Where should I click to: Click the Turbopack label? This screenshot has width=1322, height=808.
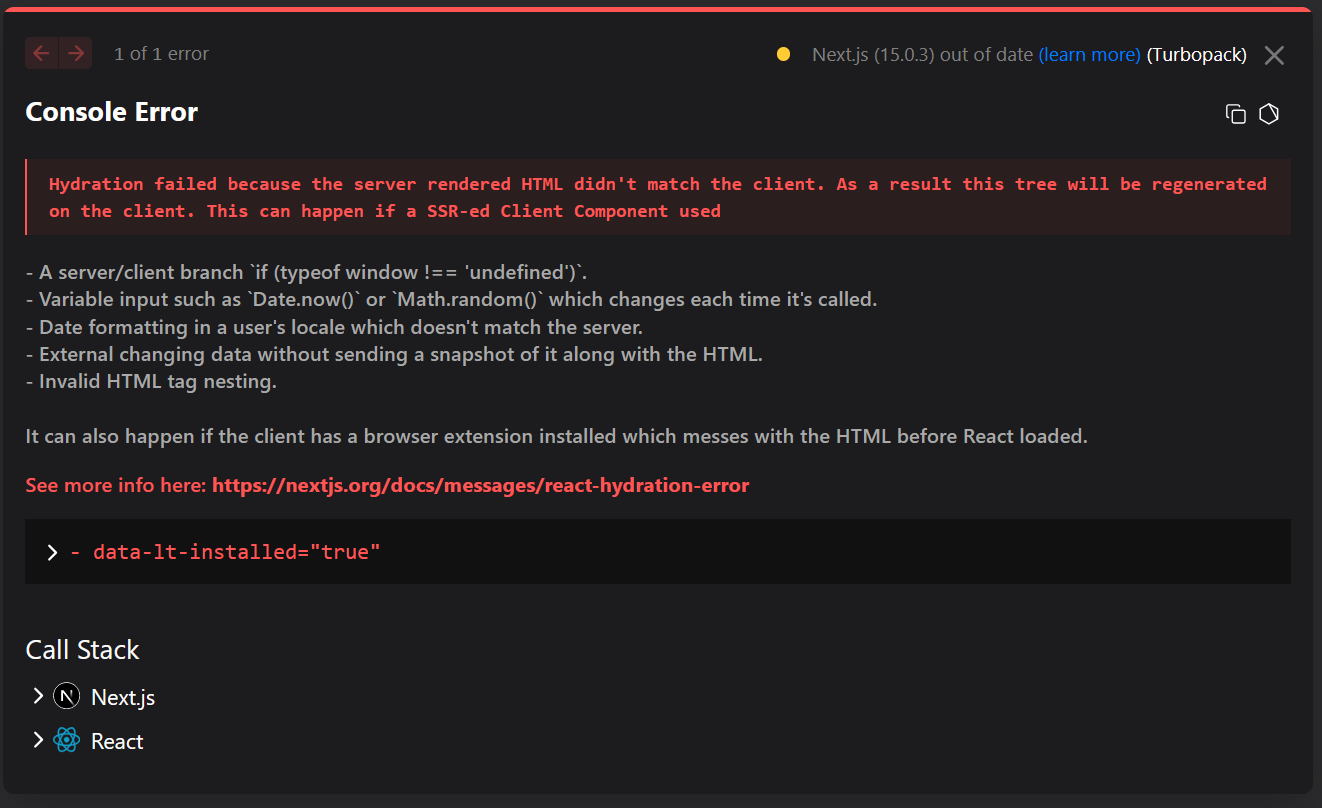point(1196,54)
